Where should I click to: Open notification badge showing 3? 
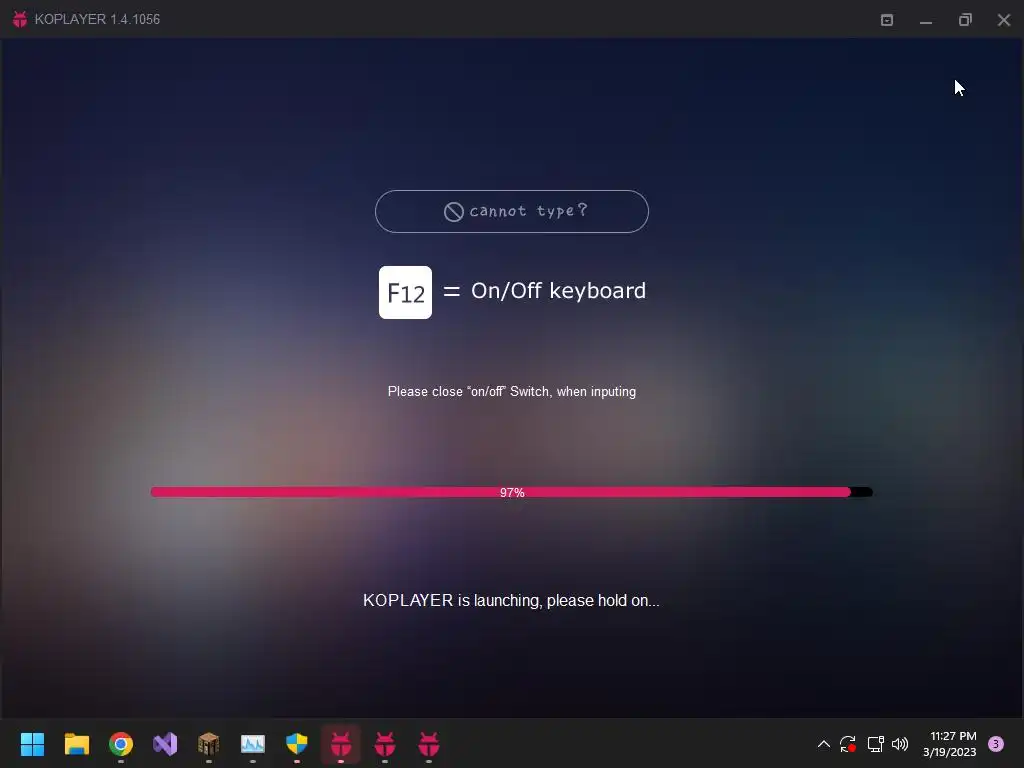coord(996,744)
